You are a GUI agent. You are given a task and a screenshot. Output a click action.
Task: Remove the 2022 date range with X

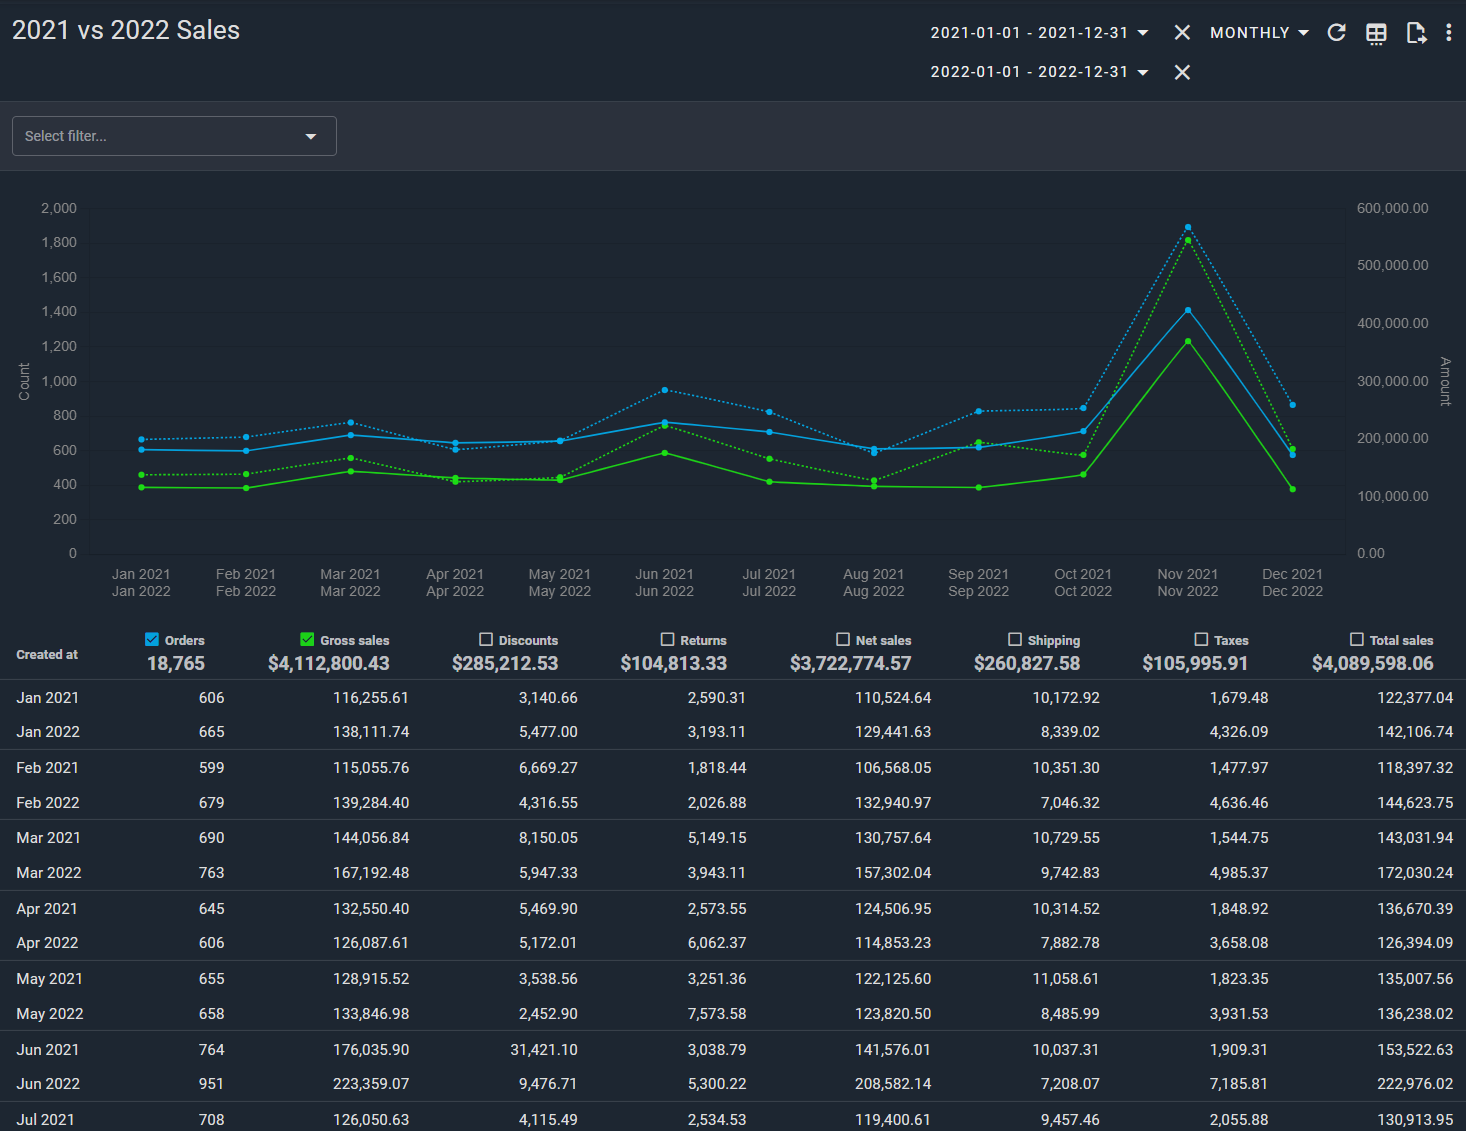1182,72
